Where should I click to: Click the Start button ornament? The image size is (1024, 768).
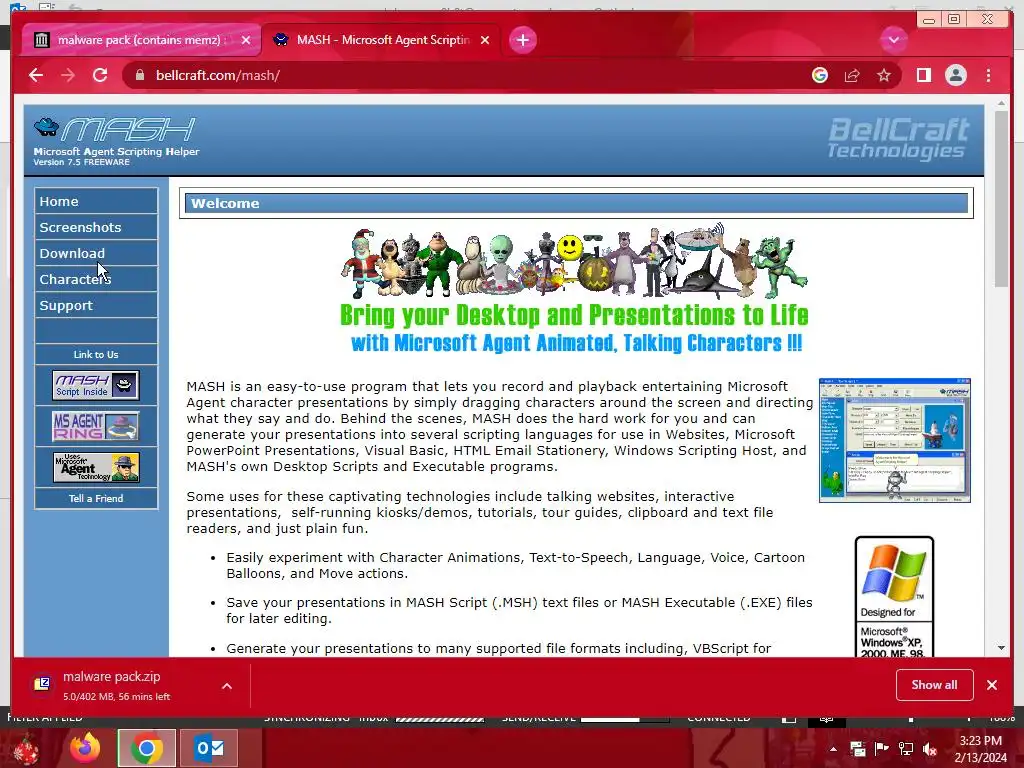pos(26,749)
